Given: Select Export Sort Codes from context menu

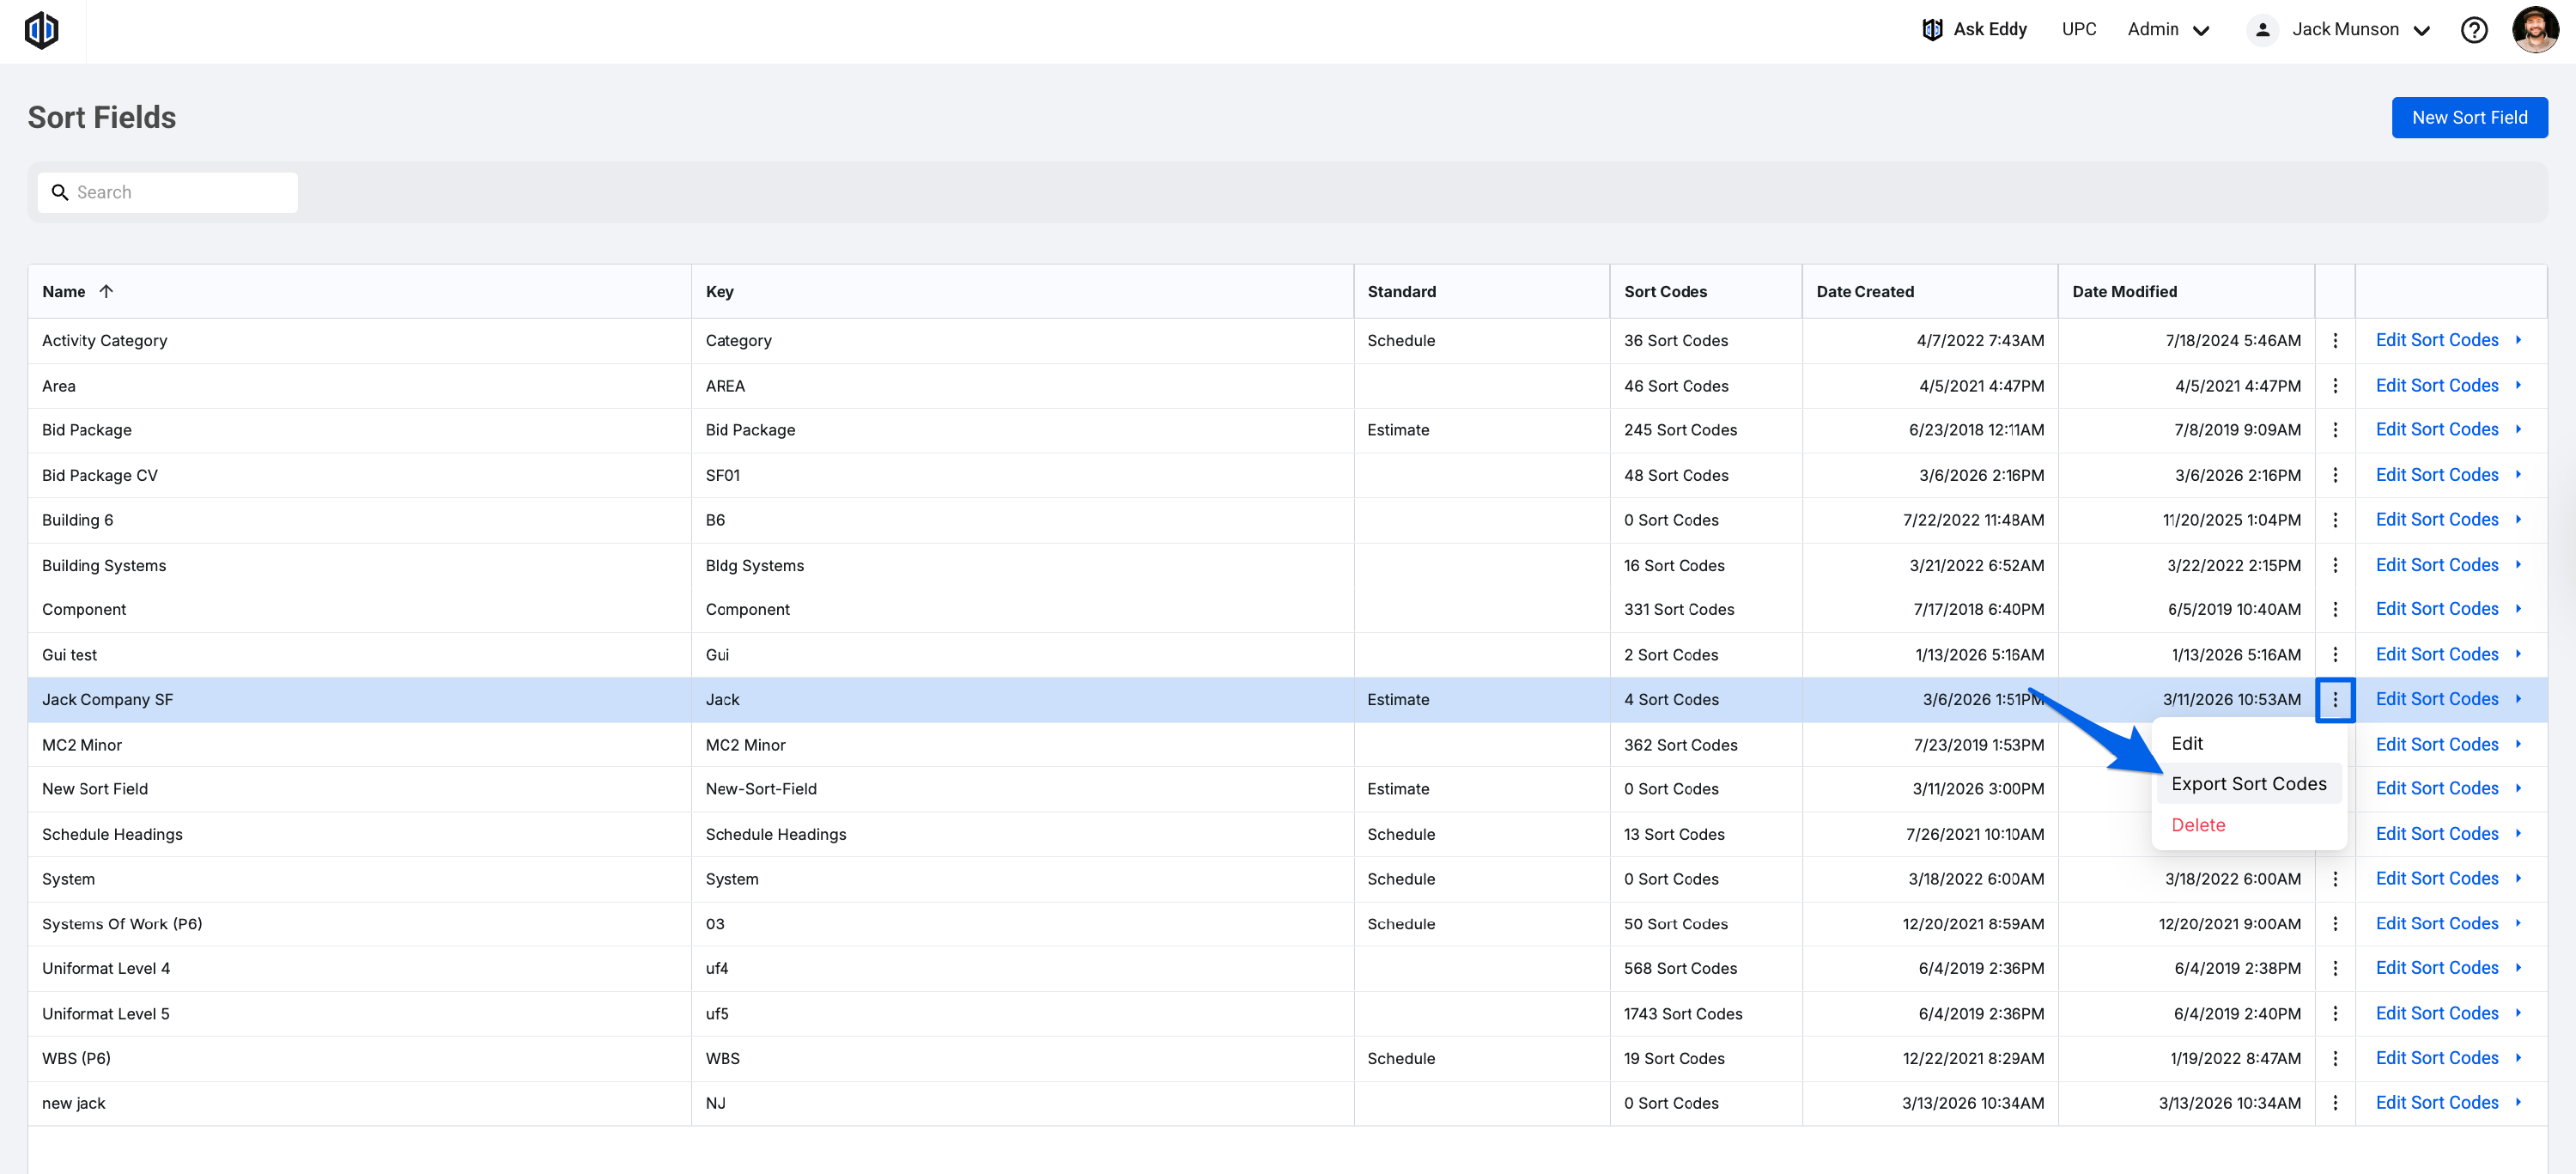Looking at the screenshot, I should [2248, 784].
